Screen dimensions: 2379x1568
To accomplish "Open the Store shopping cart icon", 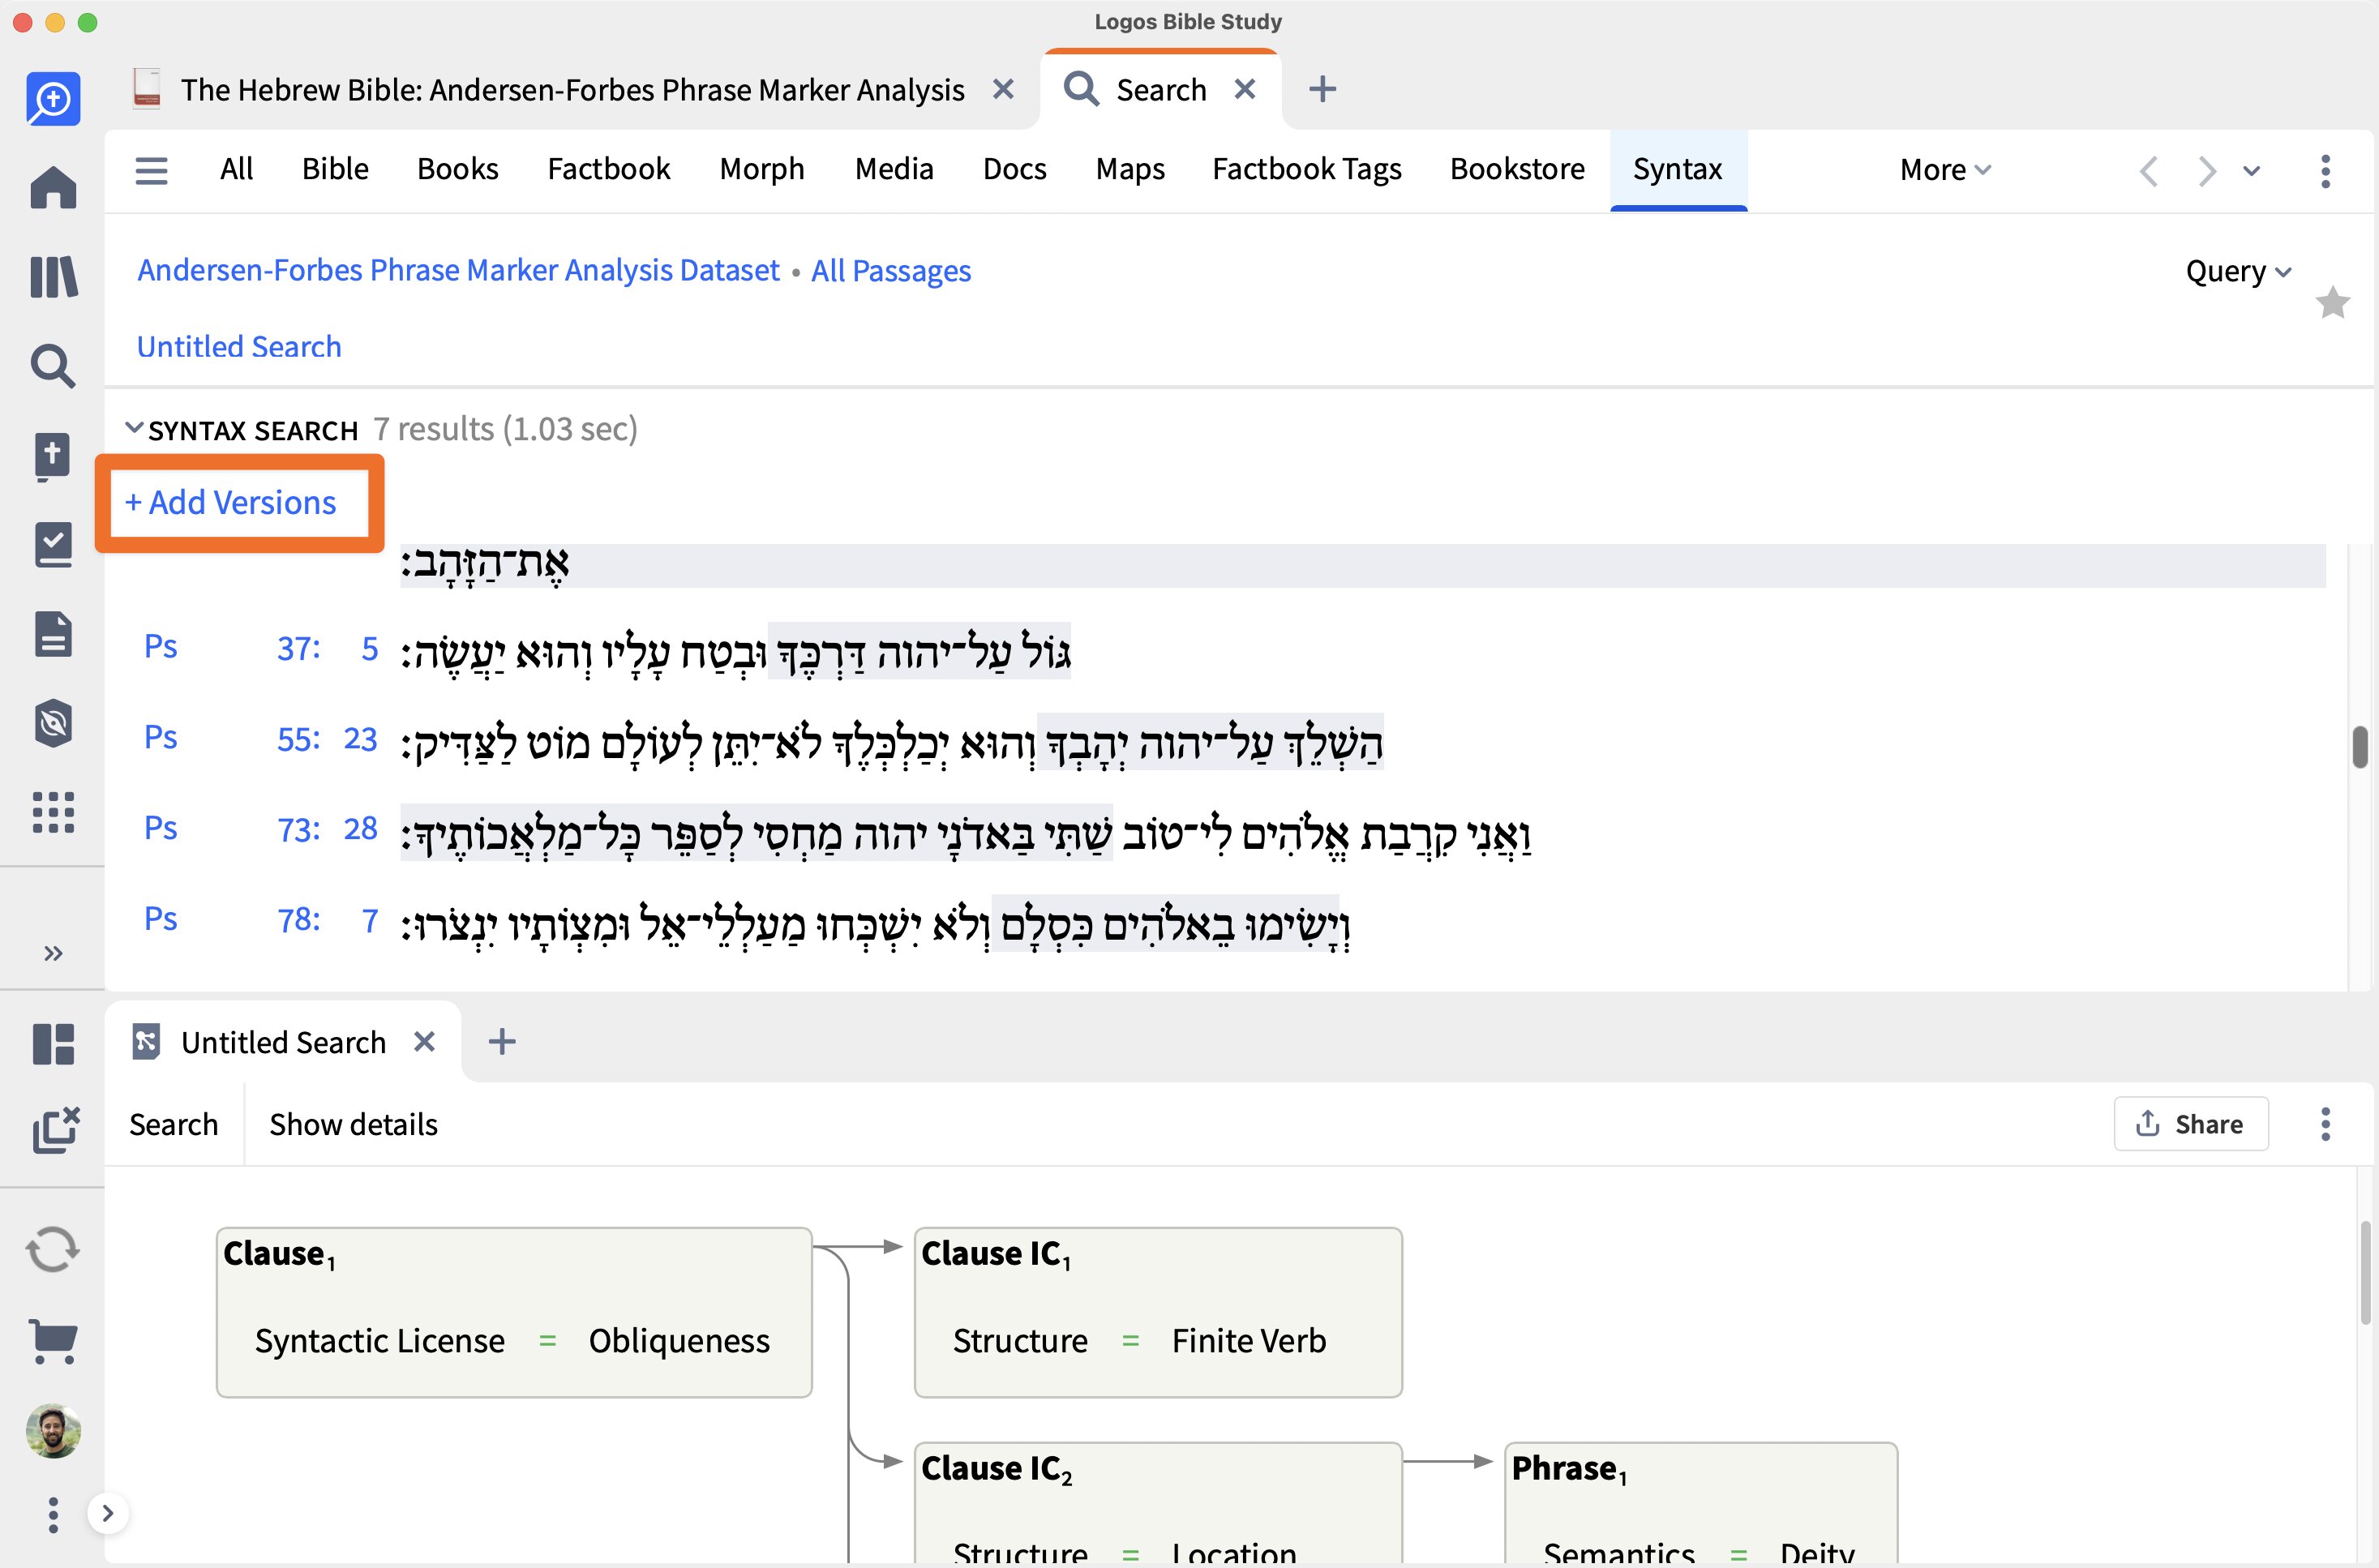I will [x=53, y=1340].
